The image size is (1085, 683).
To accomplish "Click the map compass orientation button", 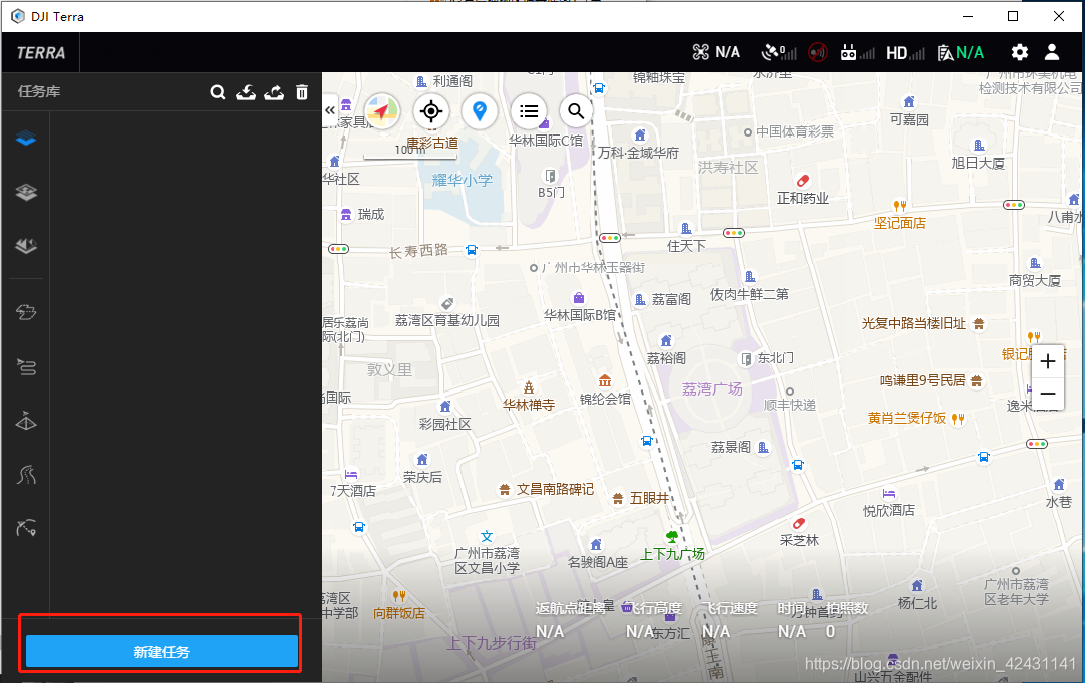I will [x=382, y=111].
